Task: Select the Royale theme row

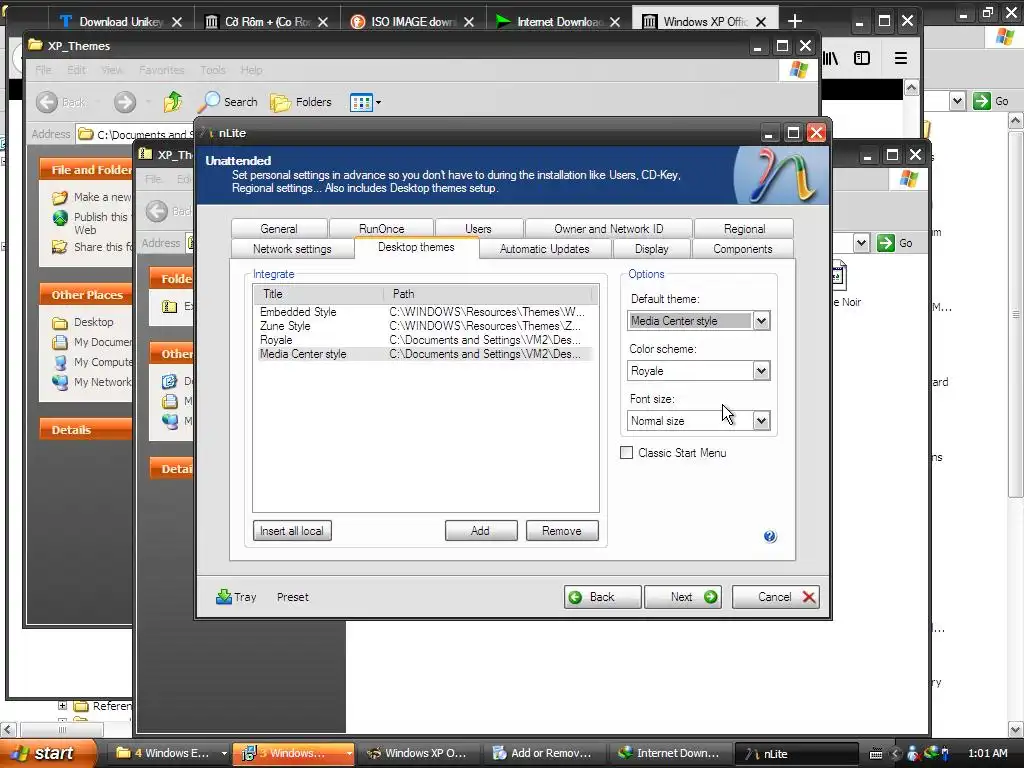Action: click(422, 340)
